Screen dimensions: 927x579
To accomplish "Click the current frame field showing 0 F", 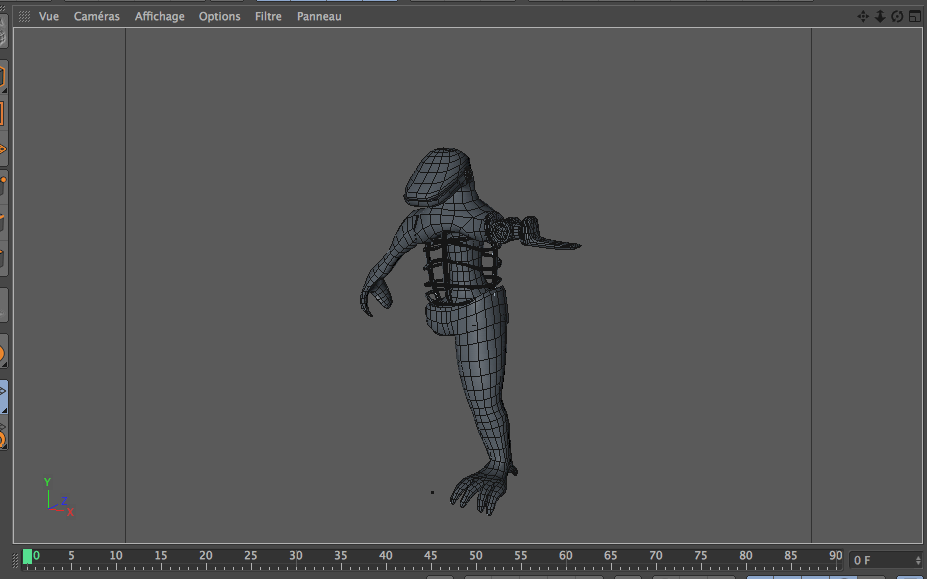I will [880, 560].
